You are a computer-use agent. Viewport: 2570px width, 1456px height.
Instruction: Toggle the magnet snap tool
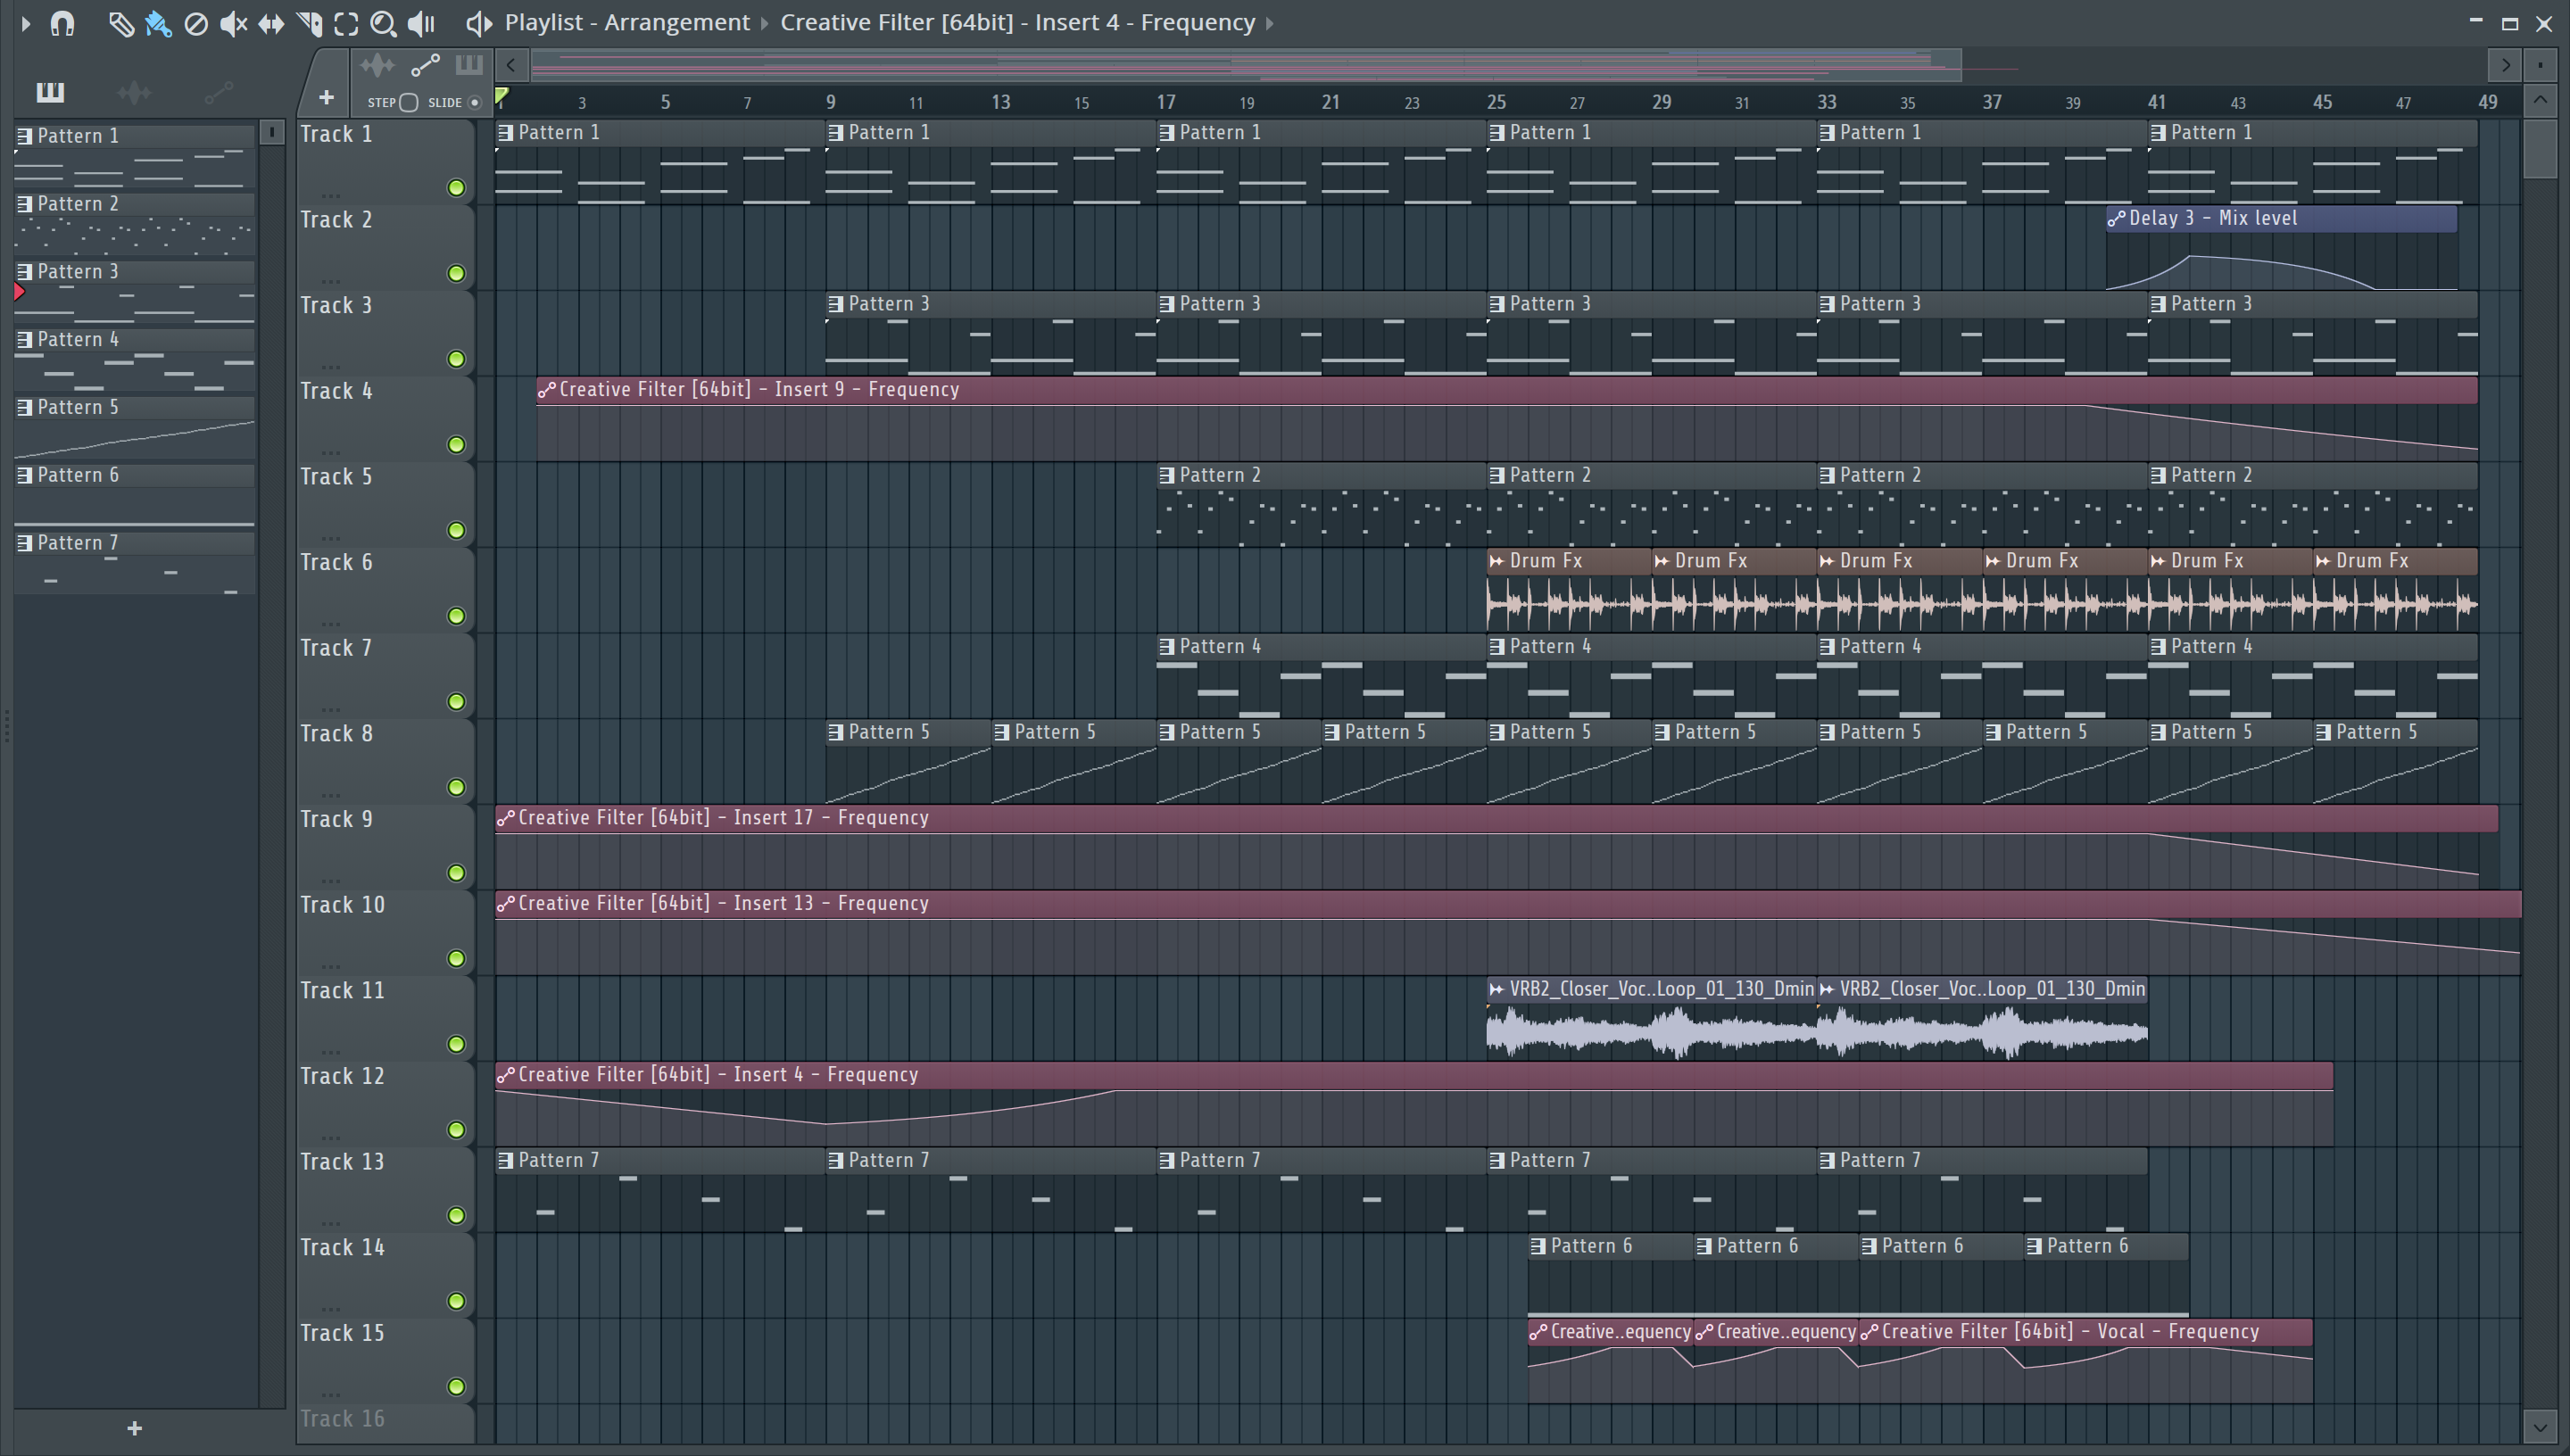click(62, 23)
